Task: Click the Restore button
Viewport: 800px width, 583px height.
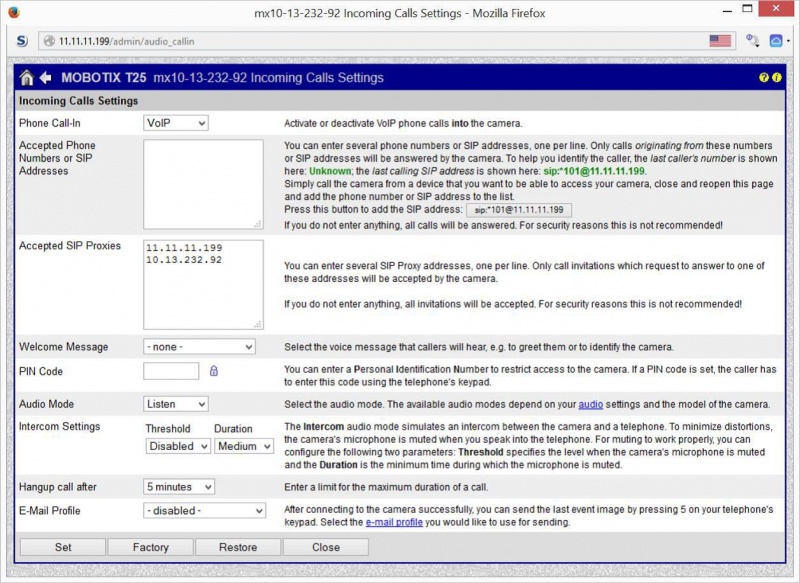Action: click(238, 547)
